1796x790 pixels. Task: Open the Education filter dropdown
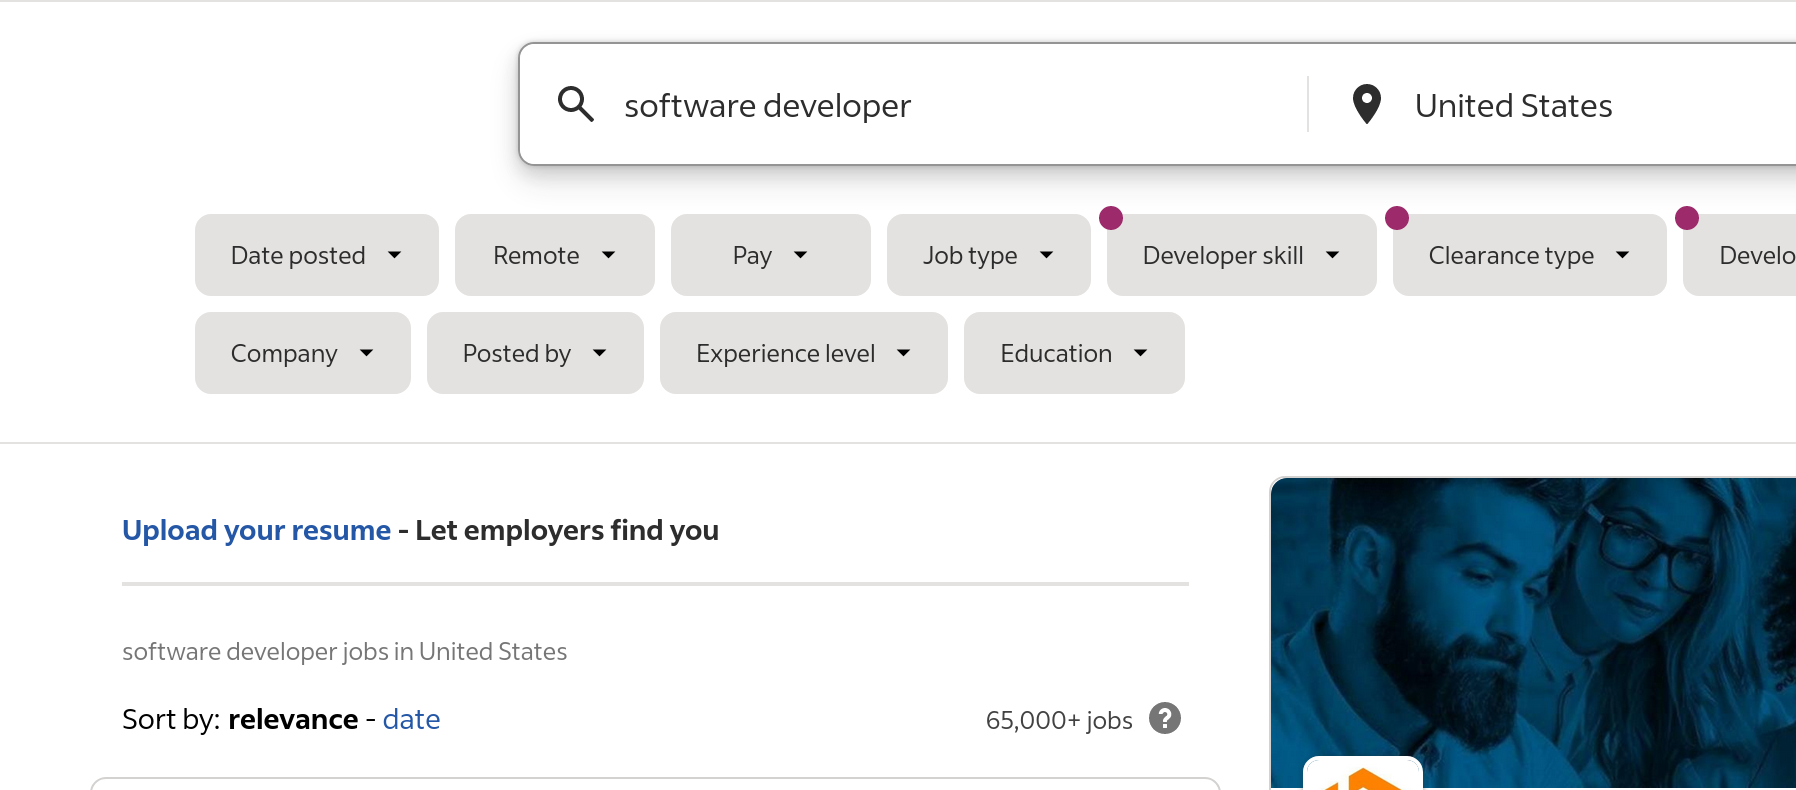pos(1074,353)
